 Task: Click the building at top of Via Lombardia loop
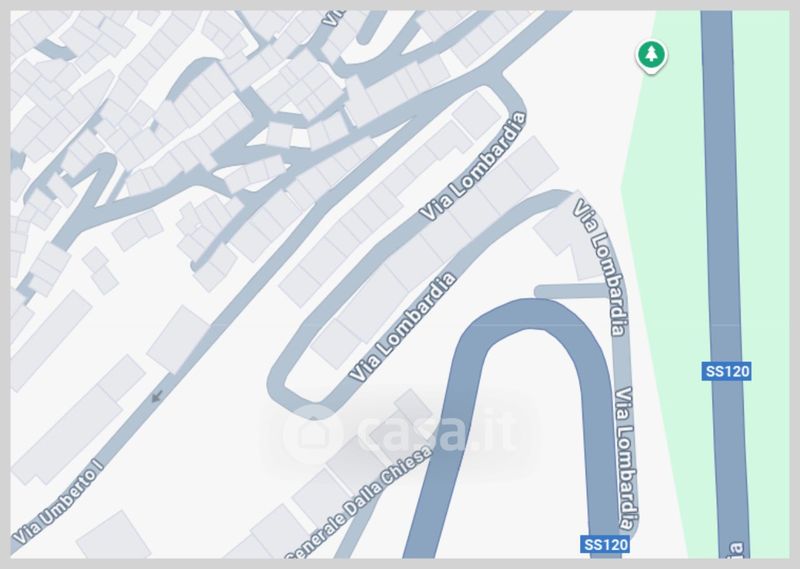coord(477,116)
